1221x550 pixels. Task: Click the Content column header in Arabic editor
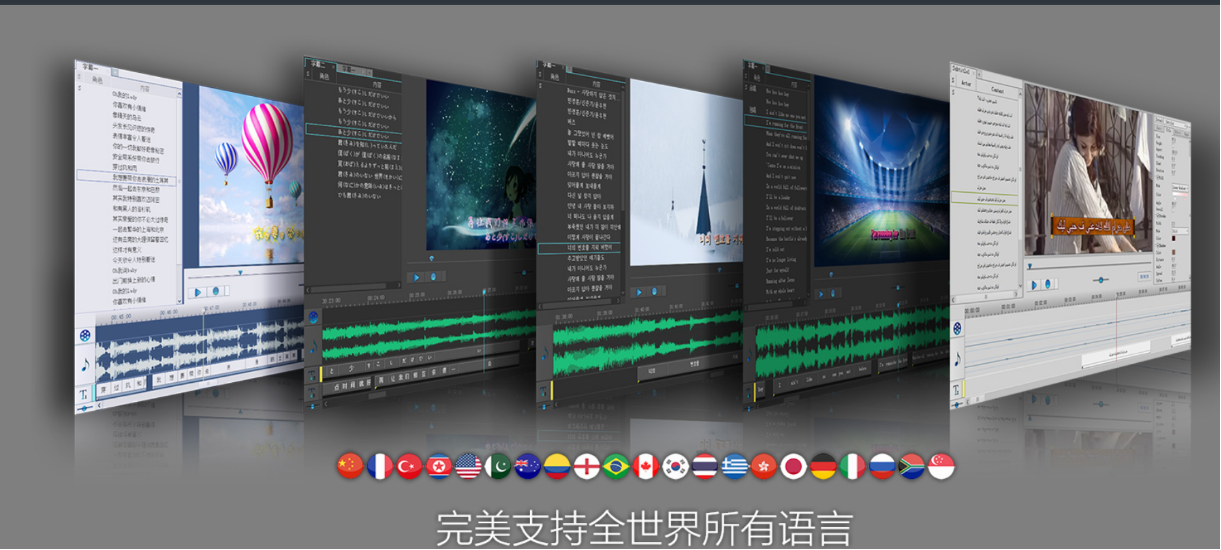[997, 90]
